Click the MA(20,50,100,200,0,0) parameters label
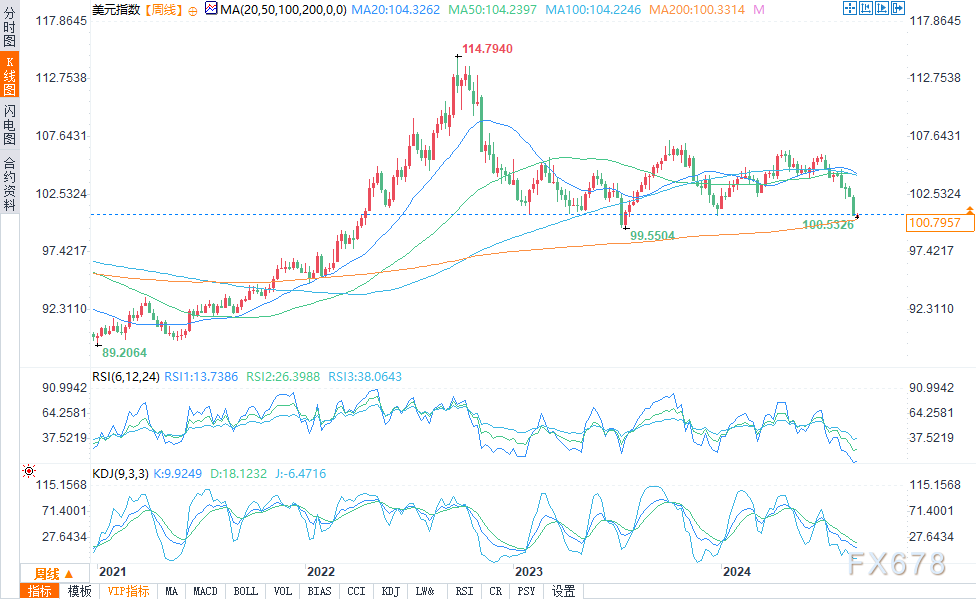The width and height of the screenshot is (976, 599). (x=283, y=10)
